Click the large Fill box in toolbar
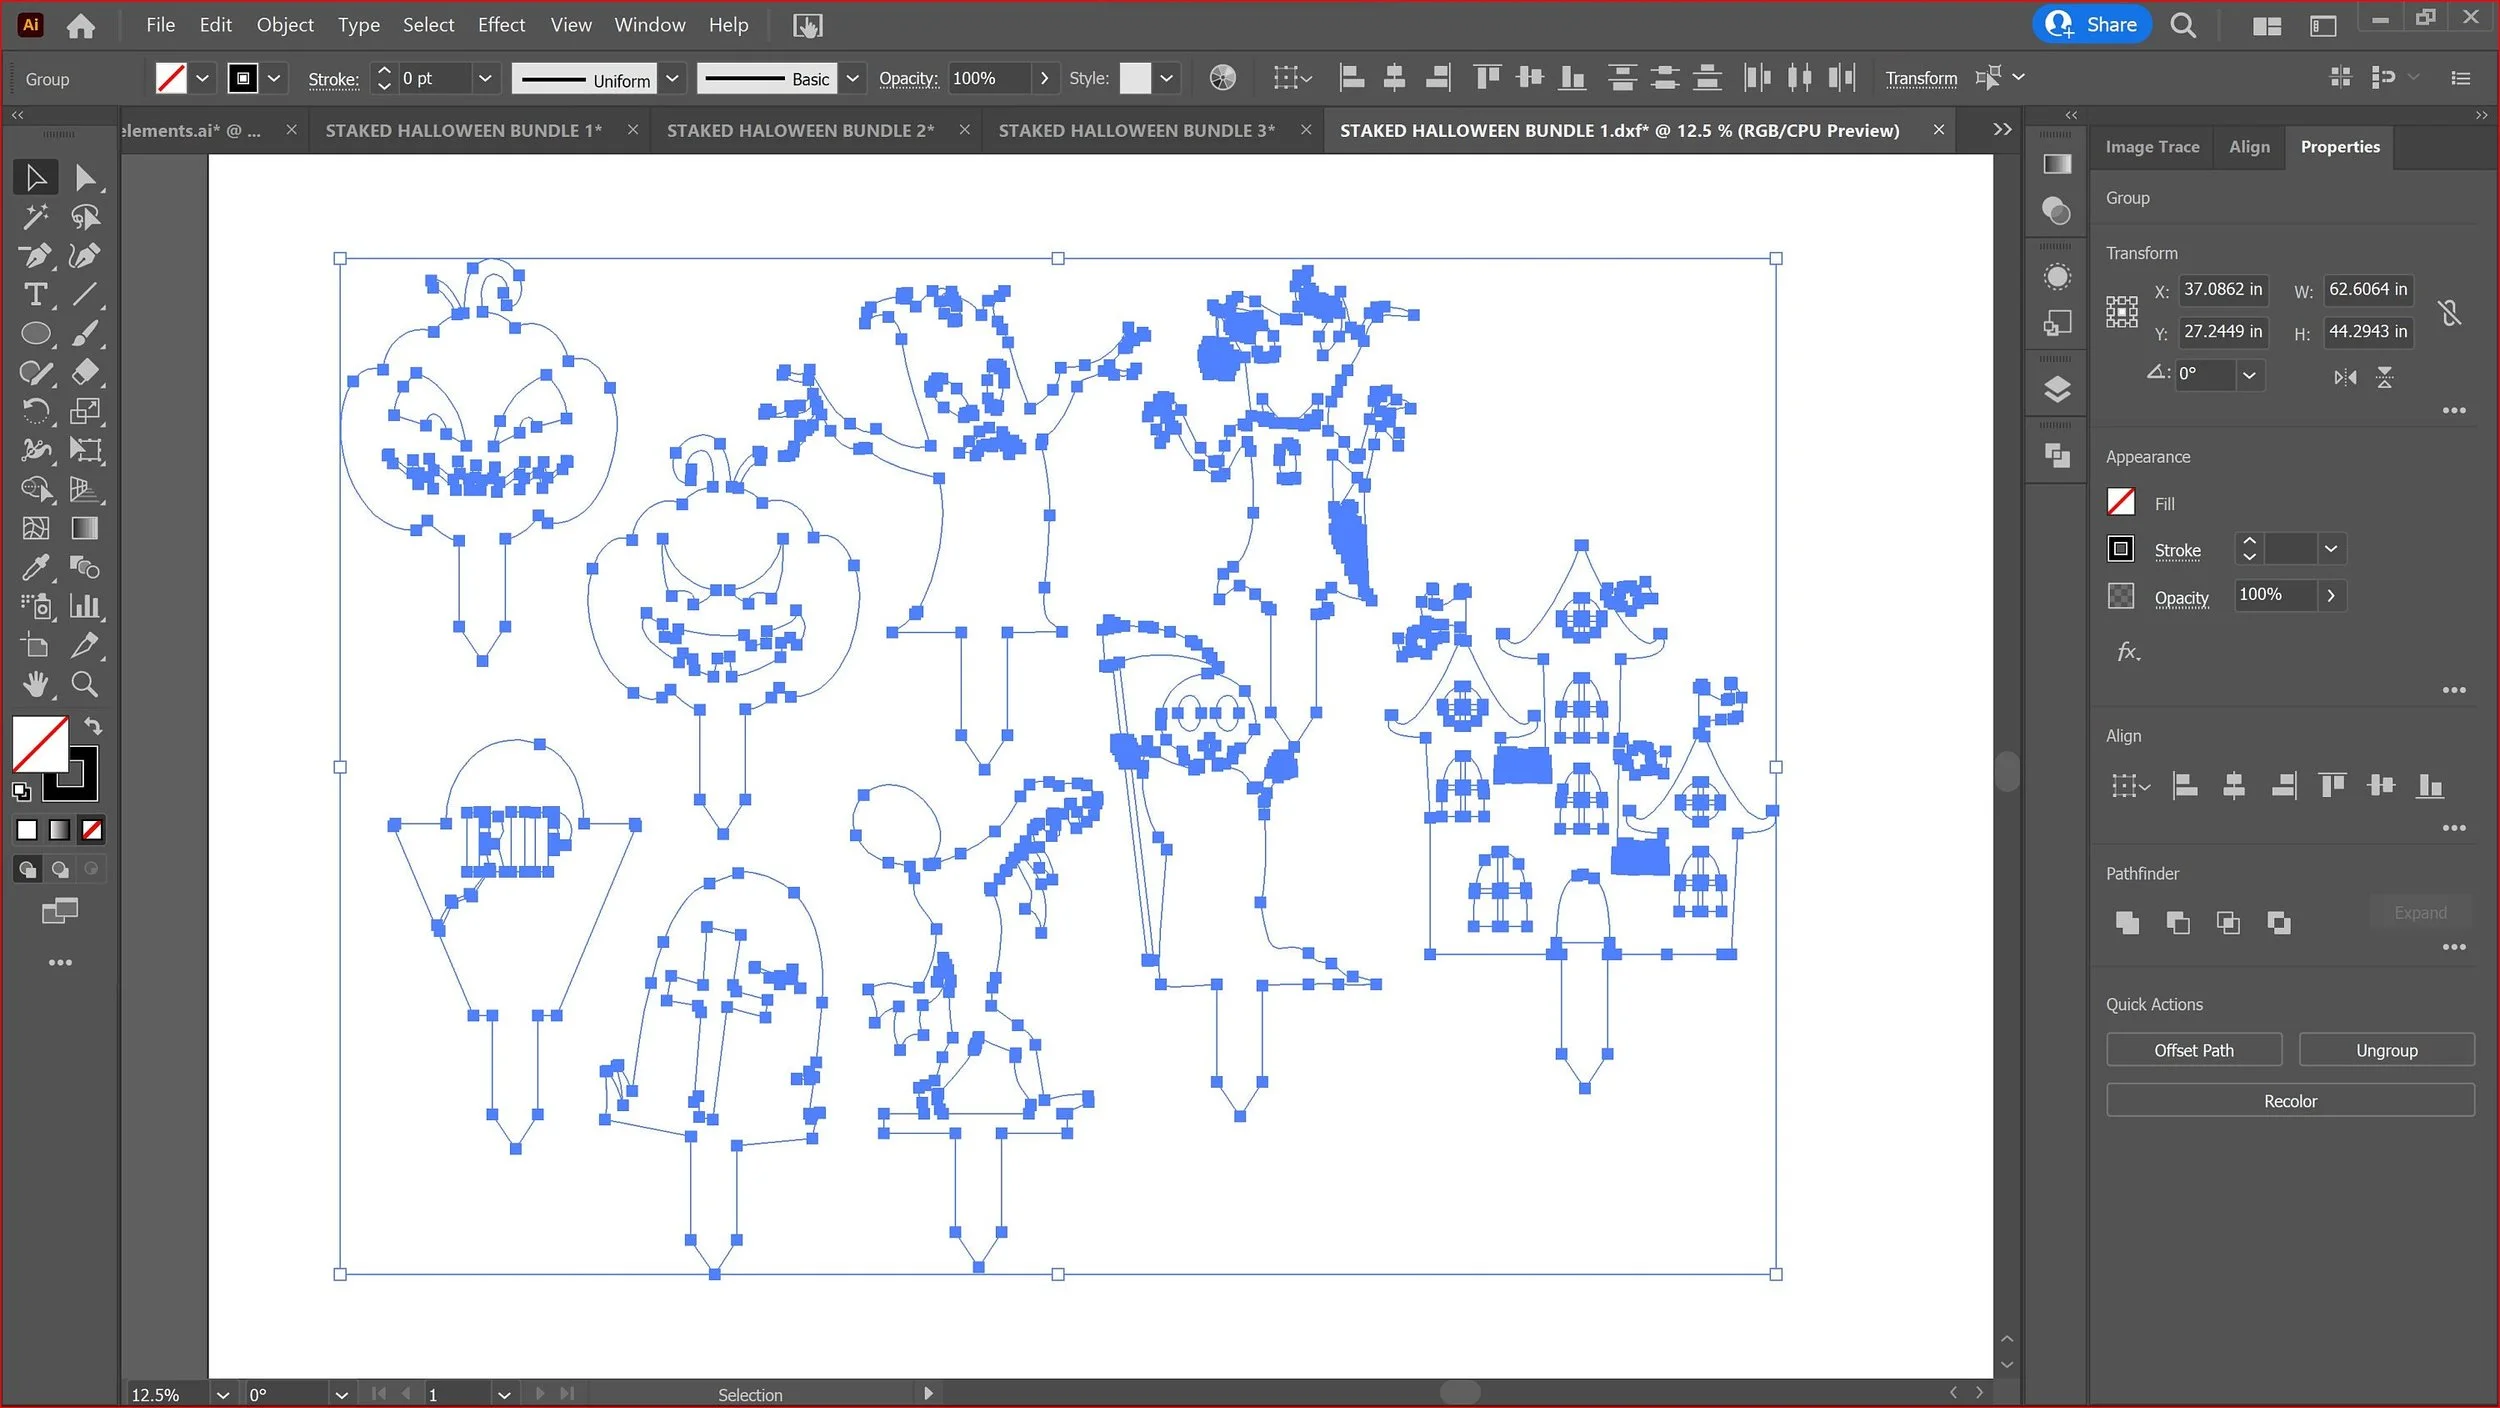 tap(40, 745)
